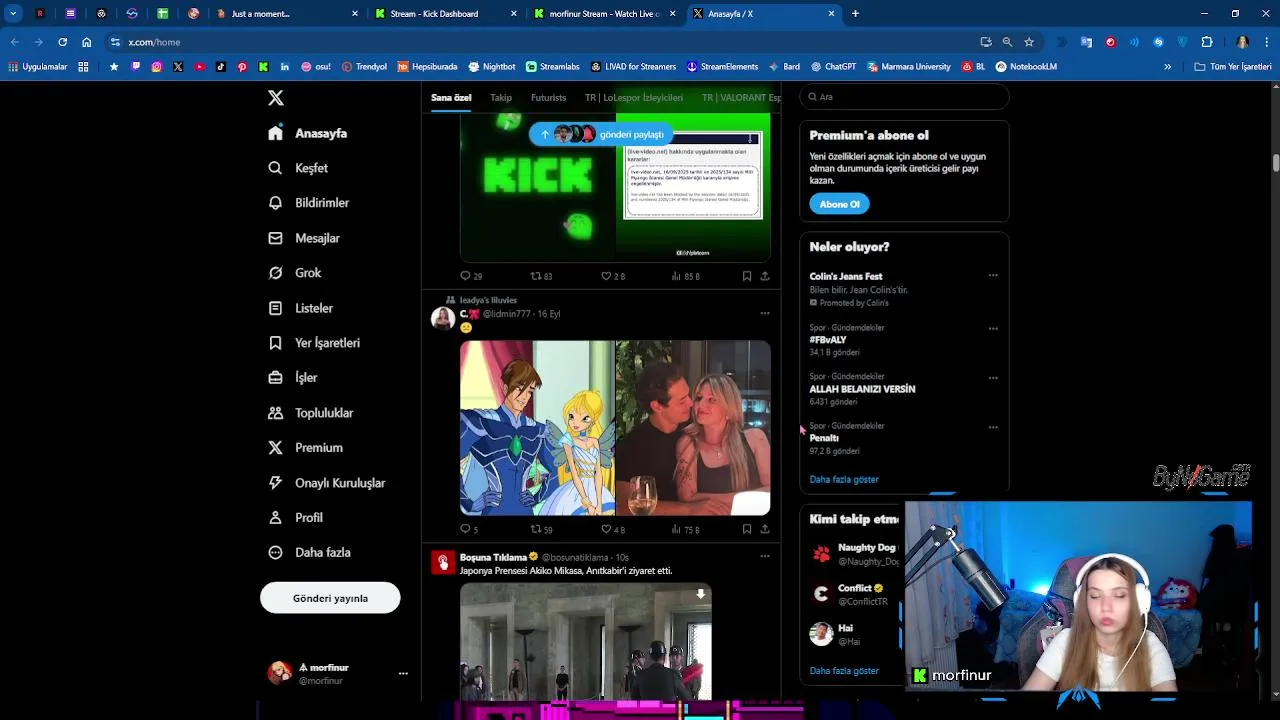Open Mesajlar in the sidebar

point(304,238)
